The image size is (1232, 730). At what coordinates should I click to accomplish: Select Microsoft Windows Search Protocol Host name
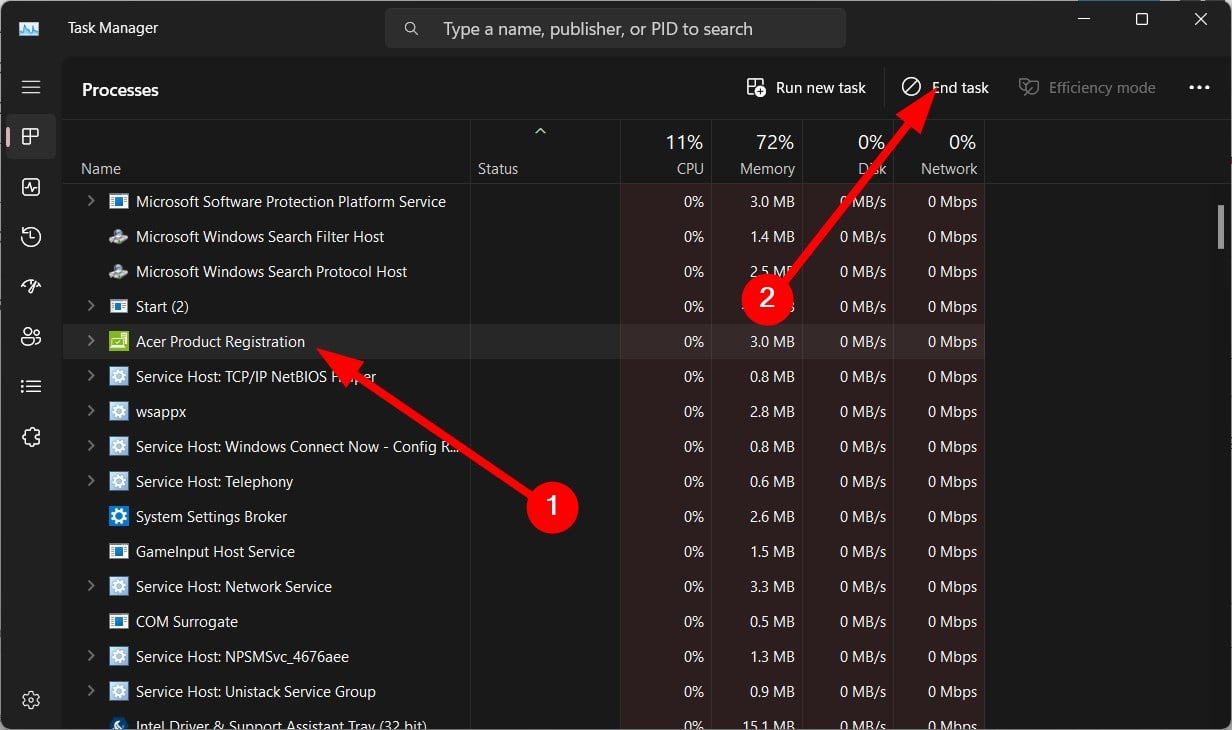[272, 272]
